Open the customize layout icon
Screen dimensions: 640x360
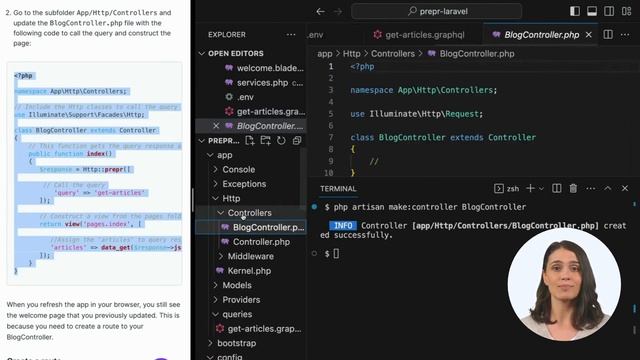(627, 11)
